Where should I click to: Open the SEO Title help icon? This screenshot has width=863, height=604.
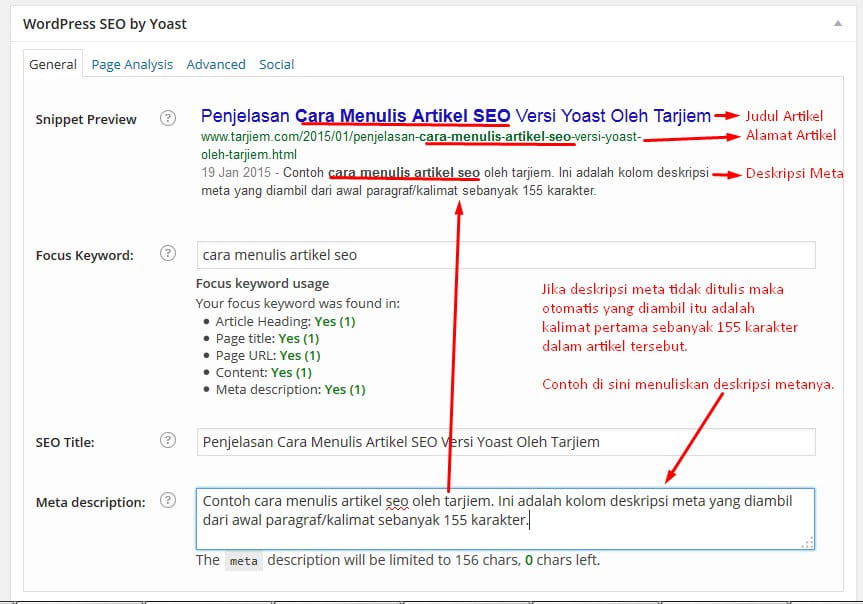tap(167, 440)
